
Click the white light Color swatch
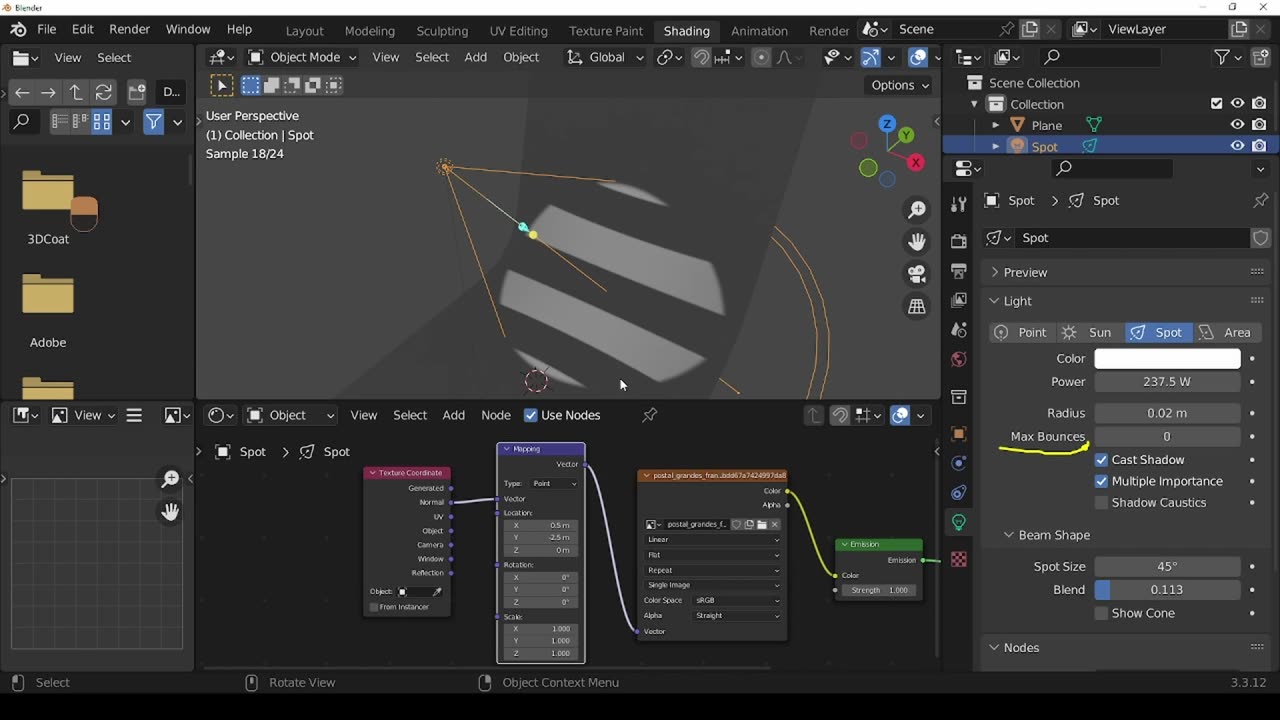1167,358
